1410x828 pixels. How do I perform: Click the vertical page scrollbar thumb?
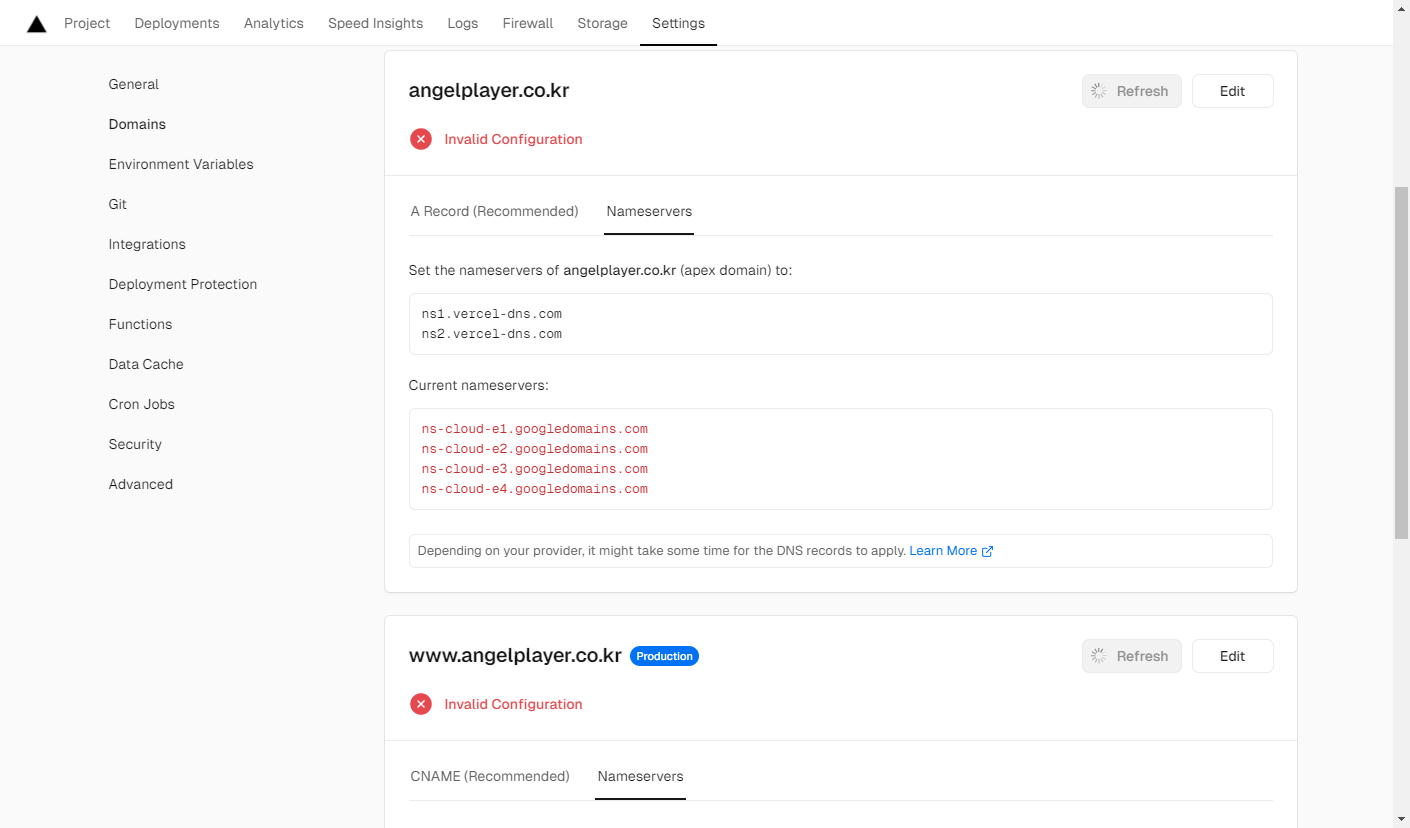coord(1401,362)
